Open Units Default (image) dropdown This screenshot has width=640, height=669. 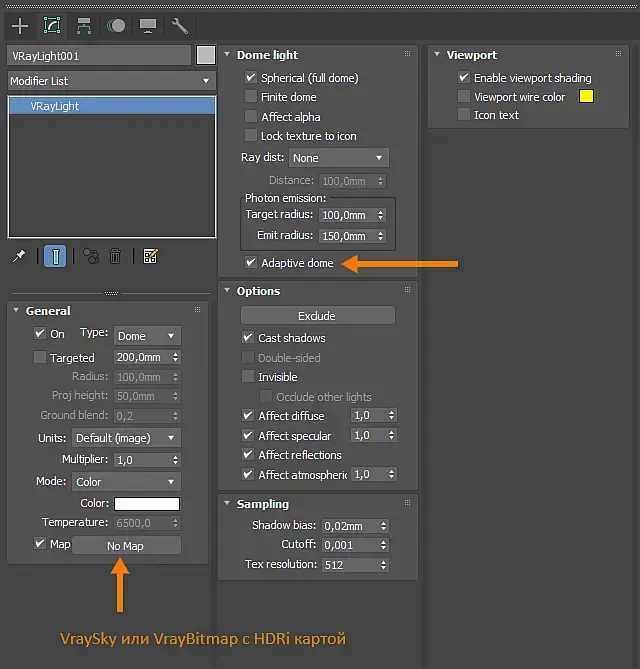click(x=126, y=438)
